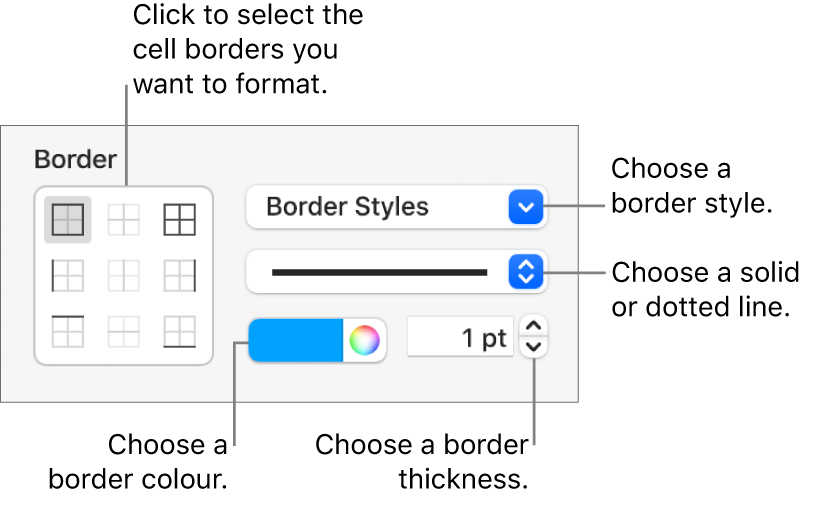Click the blue arrows on line style menu
Screen dimensions: 822x505
pyautogui.click(x=525, y=271)
